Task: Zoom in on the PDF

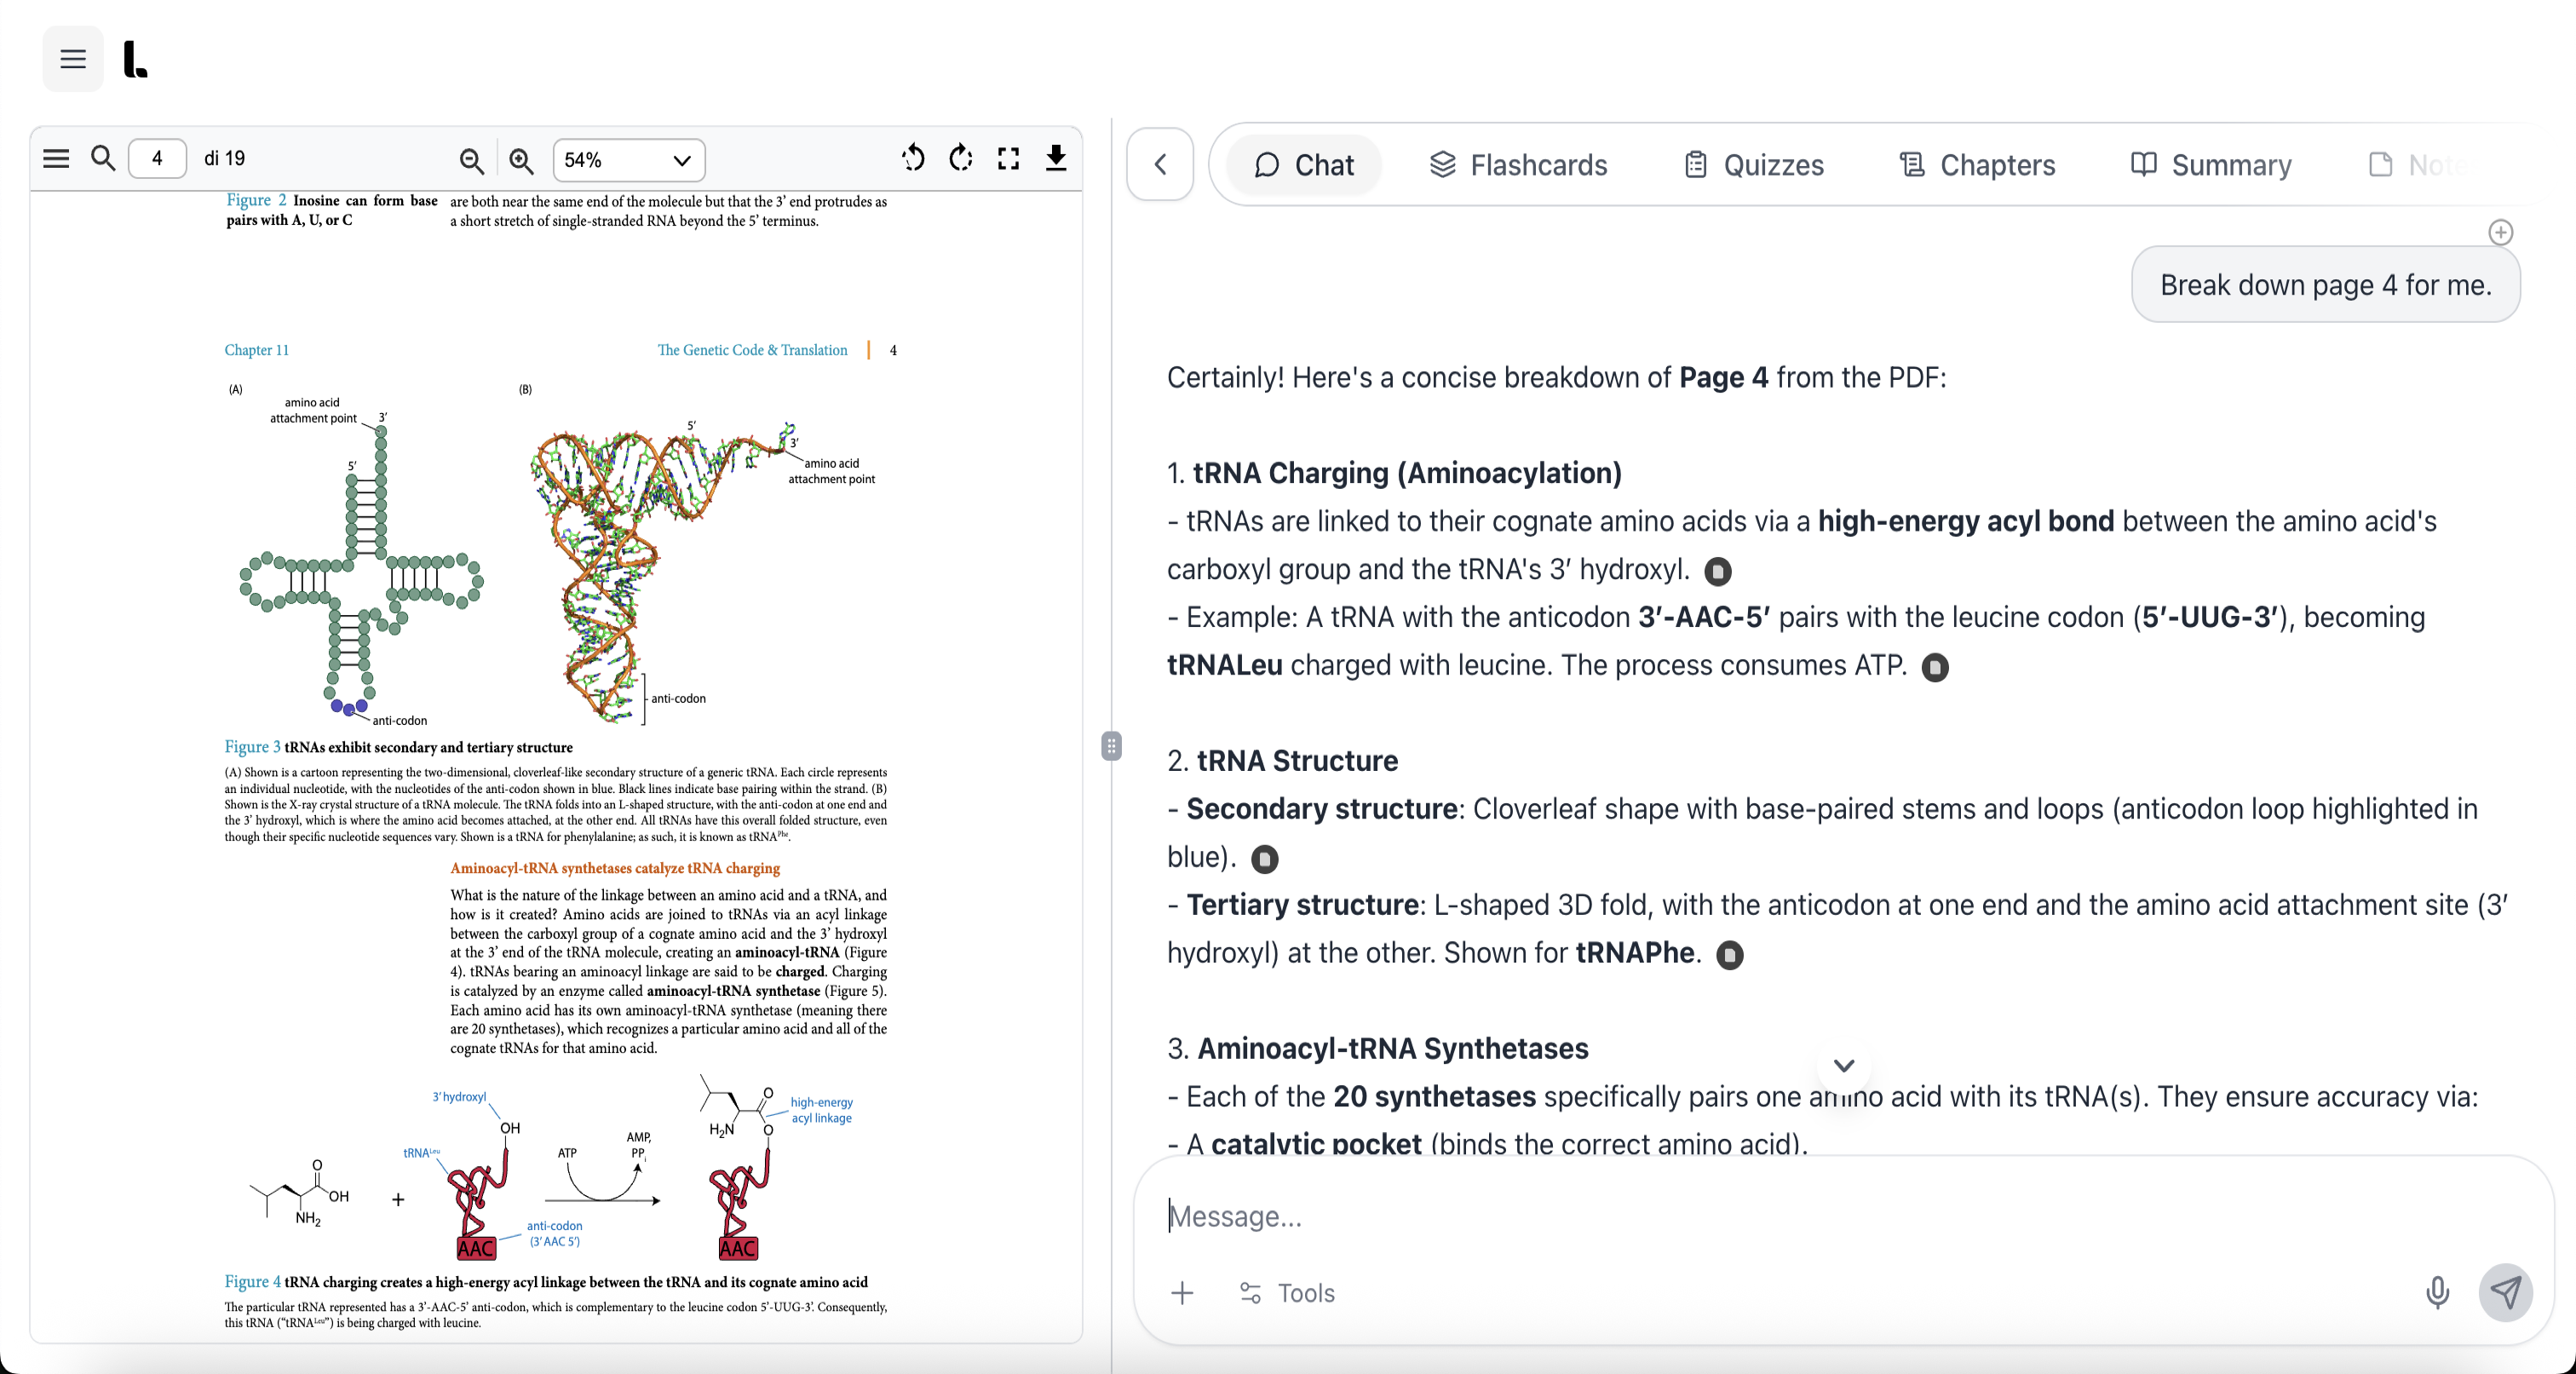Action: 521,159
